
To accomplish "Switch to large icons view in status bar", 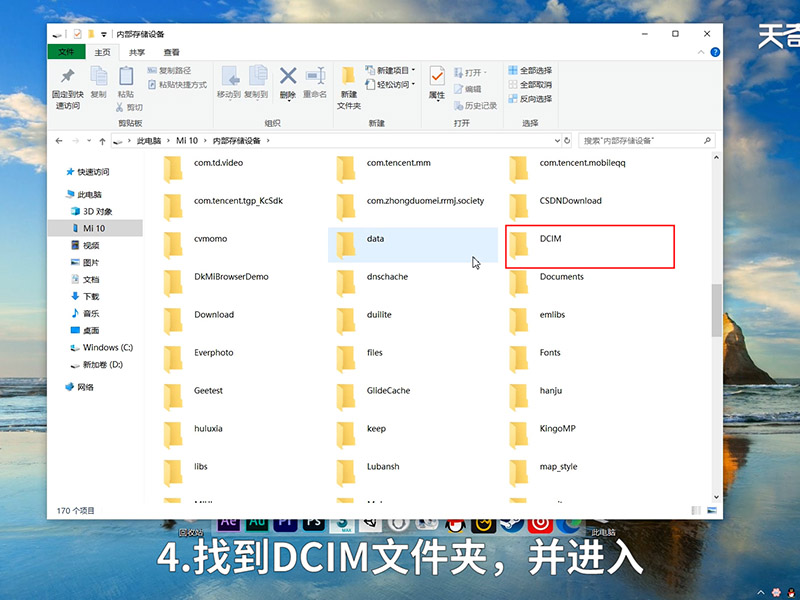I will click(712, 510).
